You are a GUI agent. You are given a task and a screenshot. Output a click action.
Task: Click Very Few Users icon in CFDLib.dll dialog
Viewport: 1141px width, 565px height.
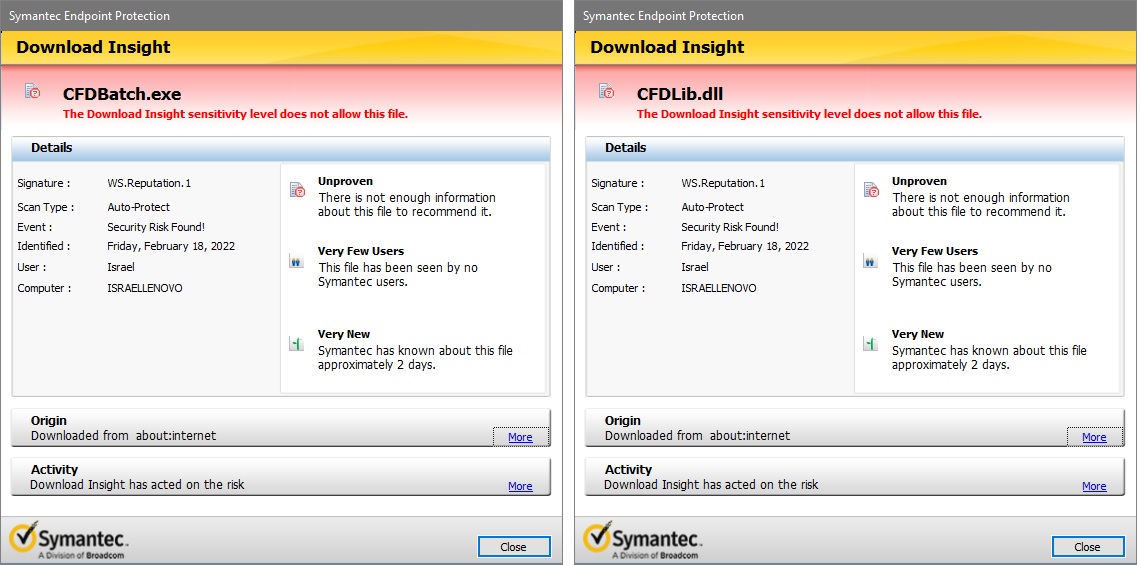pyautogui.click(x=870, y=261)
